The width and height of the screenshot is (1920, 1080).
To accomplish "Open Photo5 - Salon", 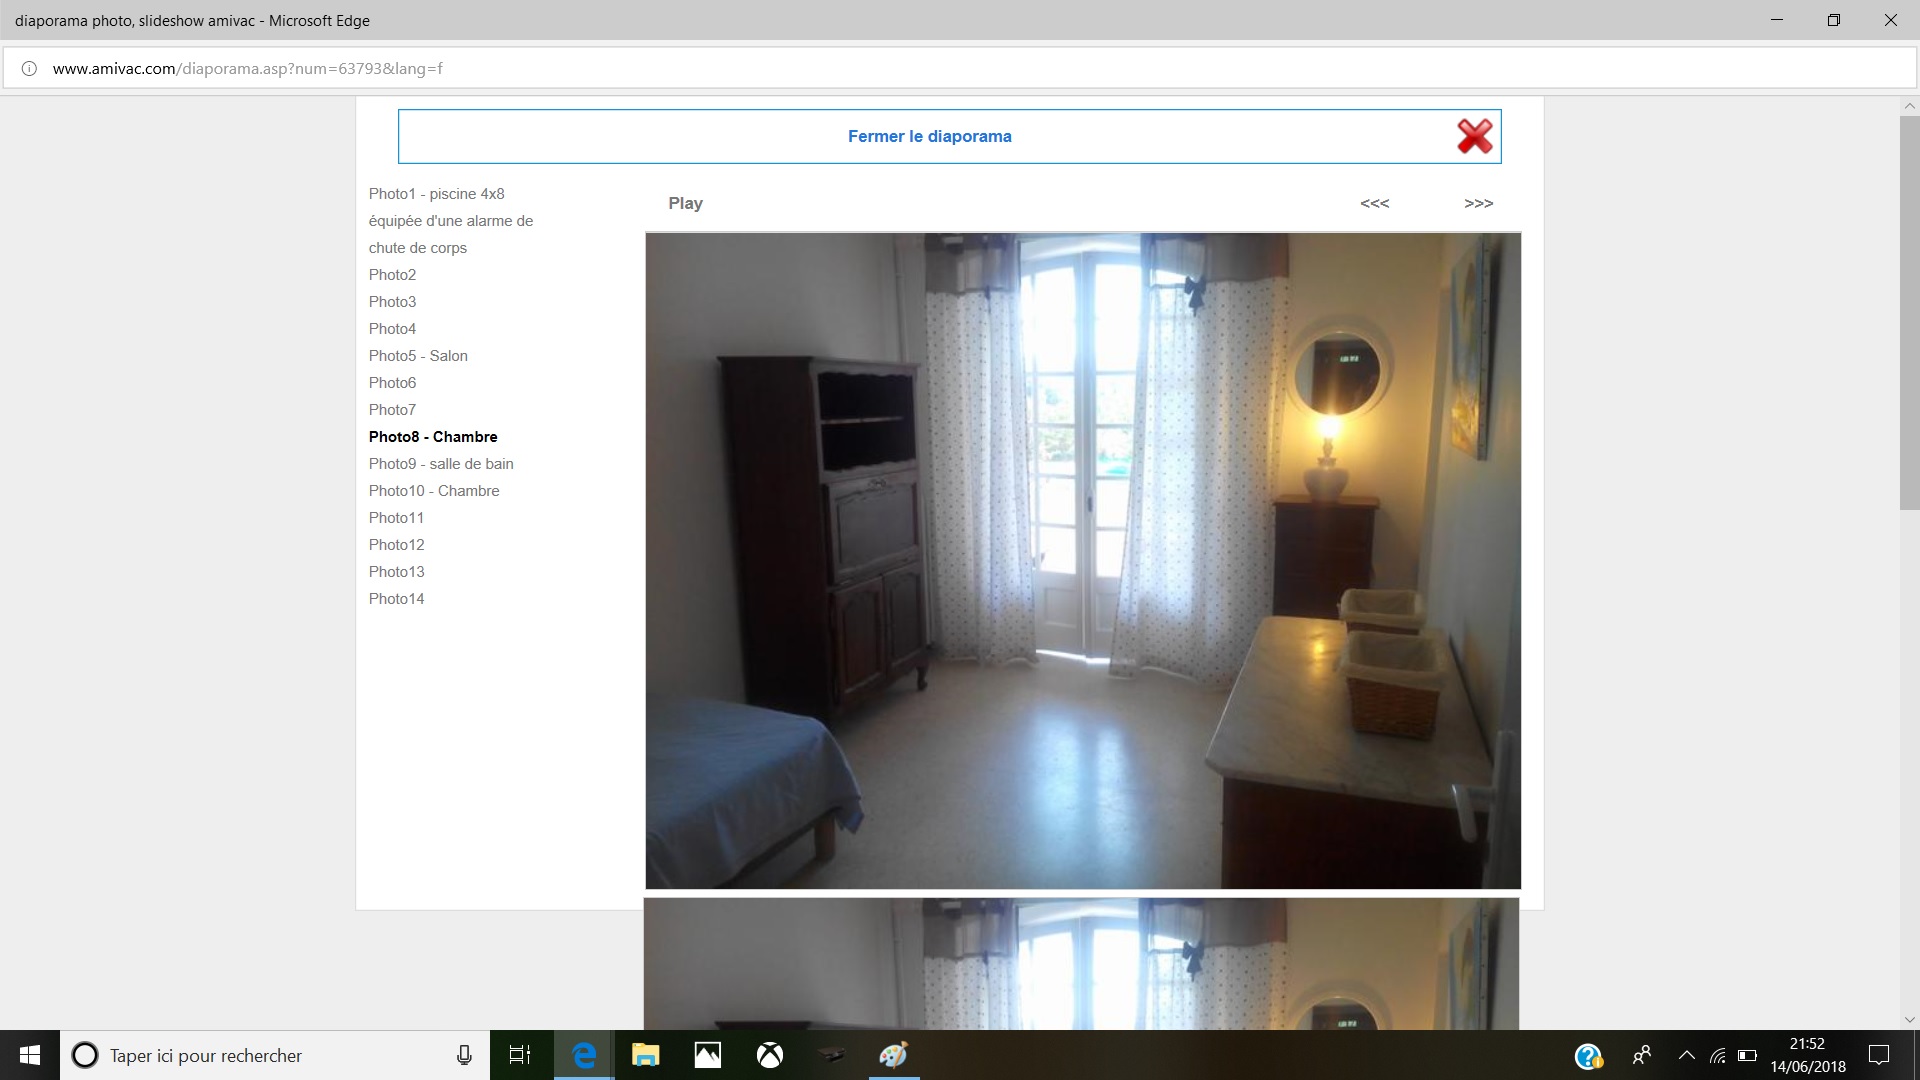I will pos(418,356).
